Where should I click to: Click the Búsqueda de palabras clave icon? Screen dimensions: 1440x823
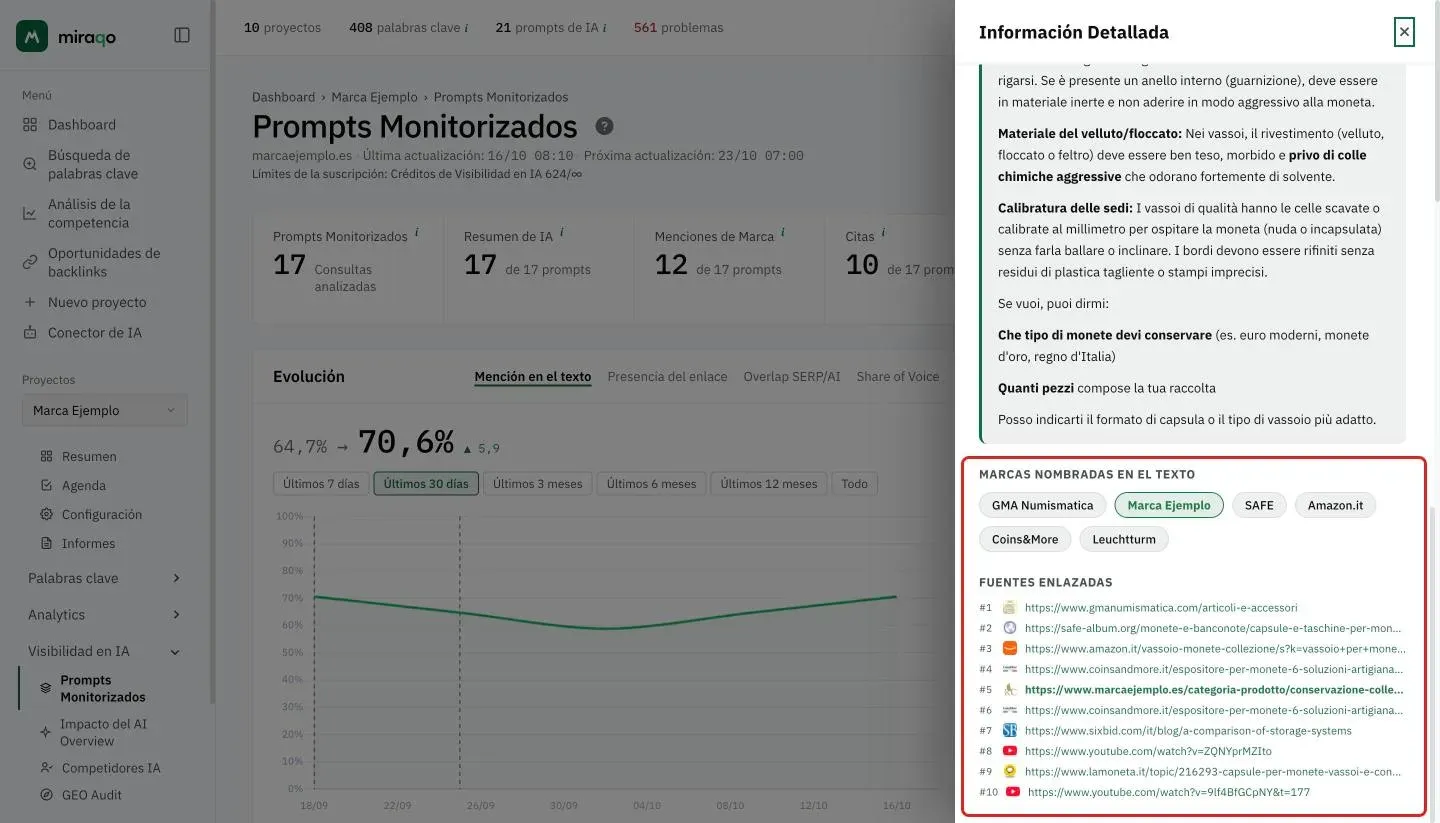click(30, 164)
